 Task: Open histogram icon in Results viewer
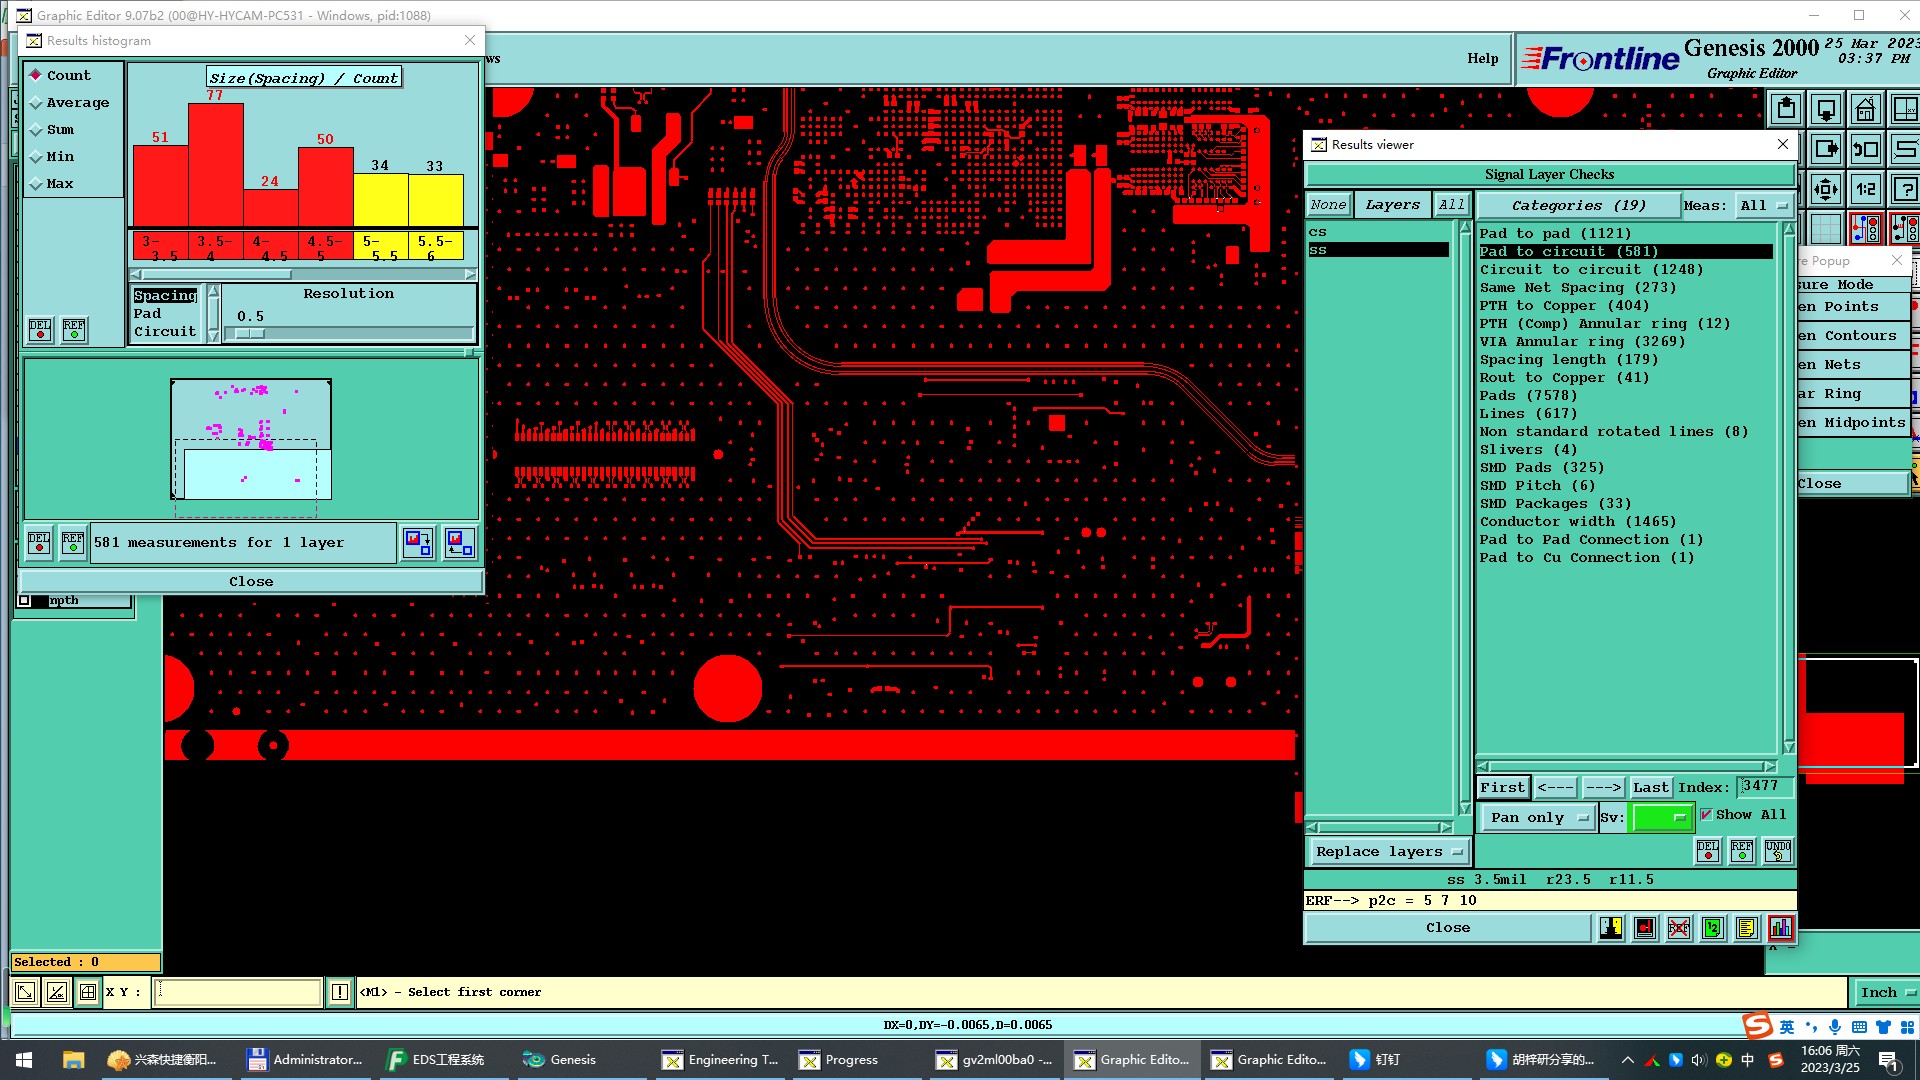click(1780, 928)
